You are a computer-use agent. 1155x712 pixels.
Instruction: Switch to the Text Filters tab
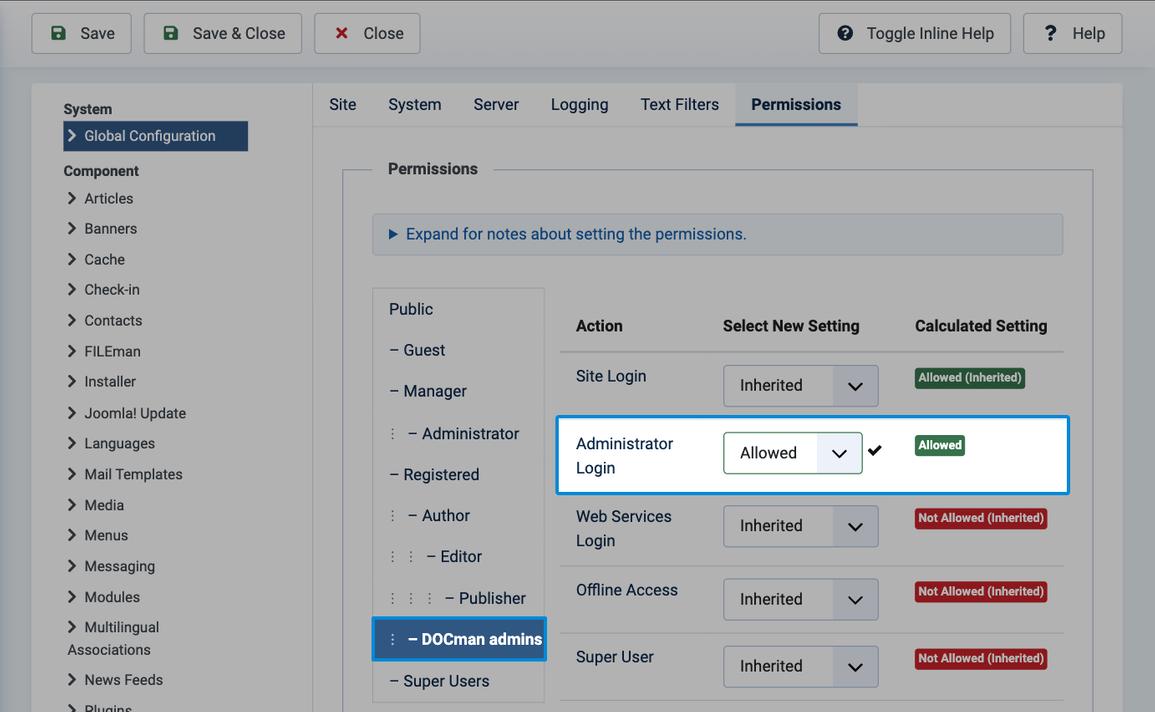coord(679,105)
